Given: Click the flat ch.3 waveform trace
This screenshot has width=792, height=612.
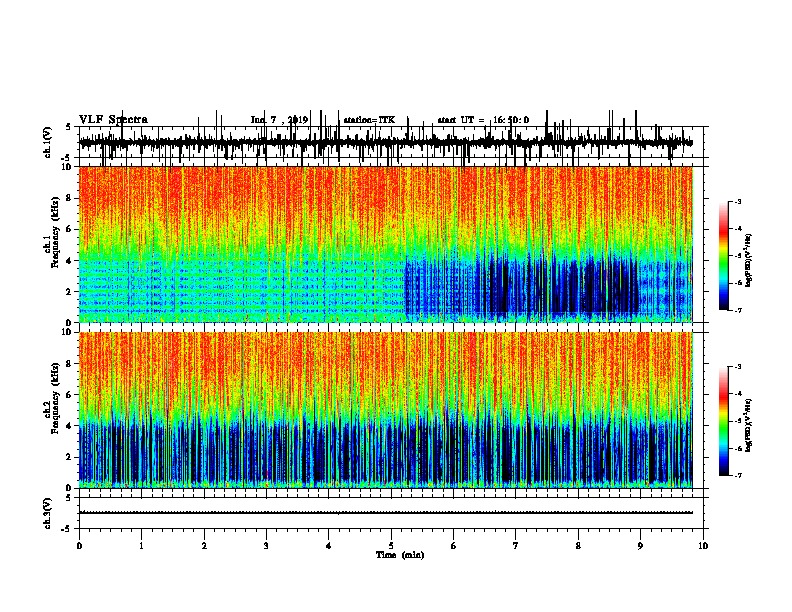Looking at the screenshot, I should pos(386,513).
